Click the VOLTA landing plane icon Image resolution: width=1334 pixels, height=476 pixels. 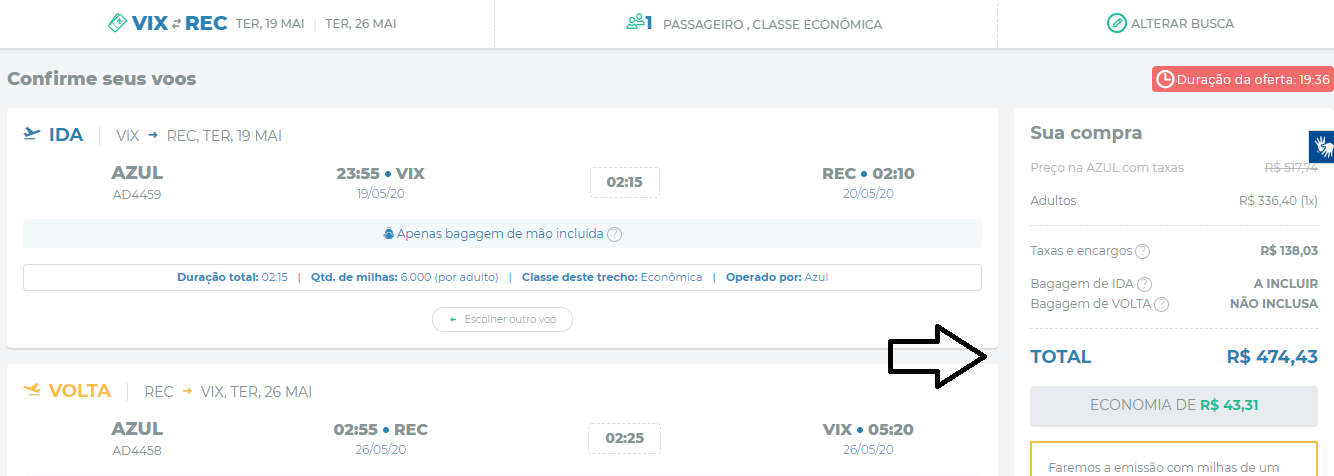click(32, 390)
